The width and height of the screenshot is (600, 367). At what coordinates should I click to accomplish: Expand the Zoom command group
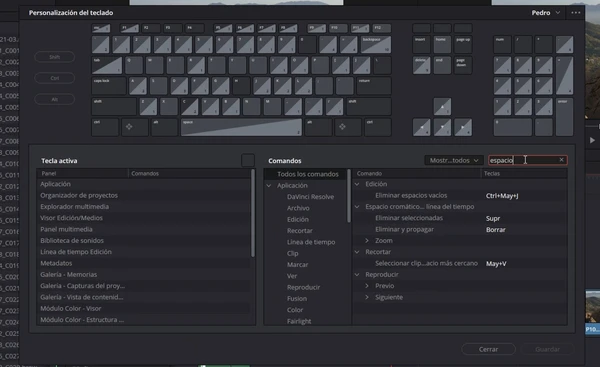(x=367, y=241)
